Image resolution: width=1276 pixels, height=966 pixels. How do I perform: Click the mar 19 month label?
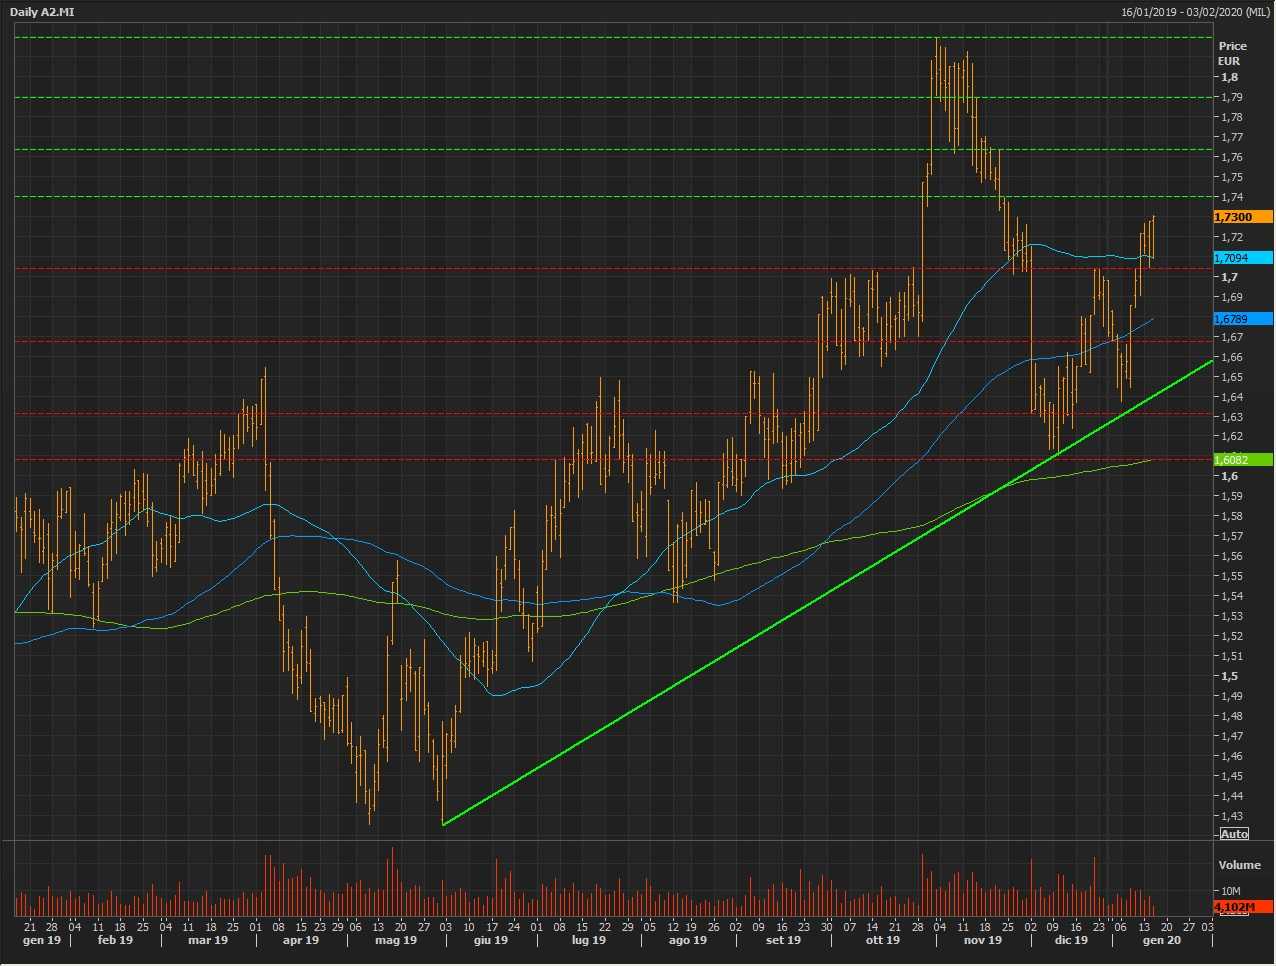tap(208, 940)
